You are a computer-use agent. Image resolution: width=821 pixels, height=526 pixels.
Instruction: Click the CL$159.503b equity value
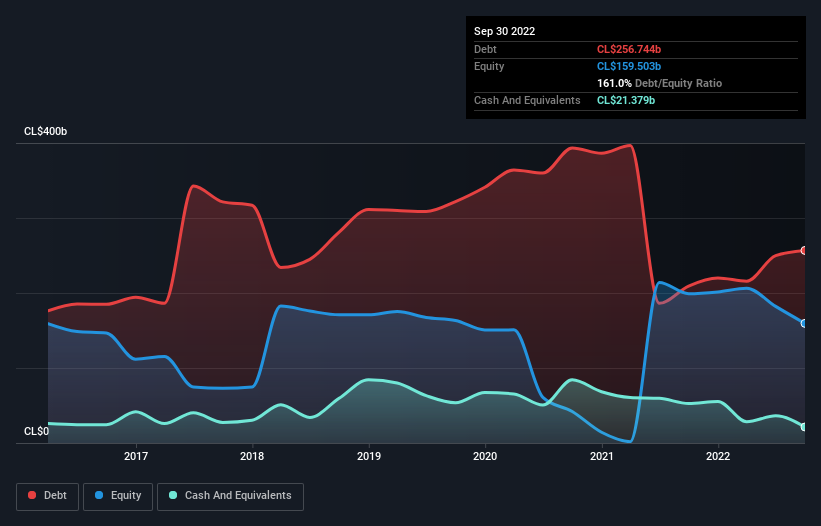(x=629, y=66)
